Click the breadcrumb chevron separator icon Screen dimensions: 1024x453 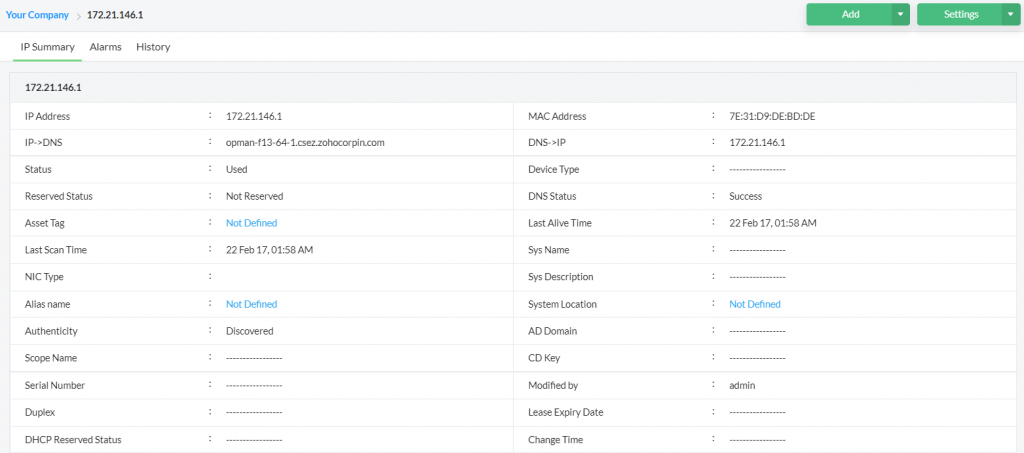[x=78, y=15]
